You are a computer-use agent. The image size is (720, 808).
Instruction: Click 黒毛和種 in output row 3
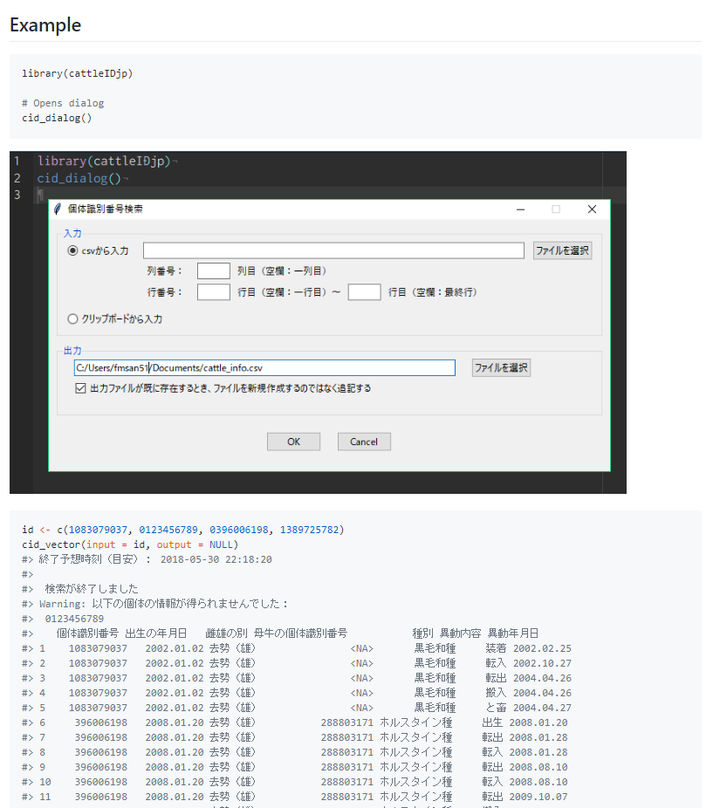(434, 678)
